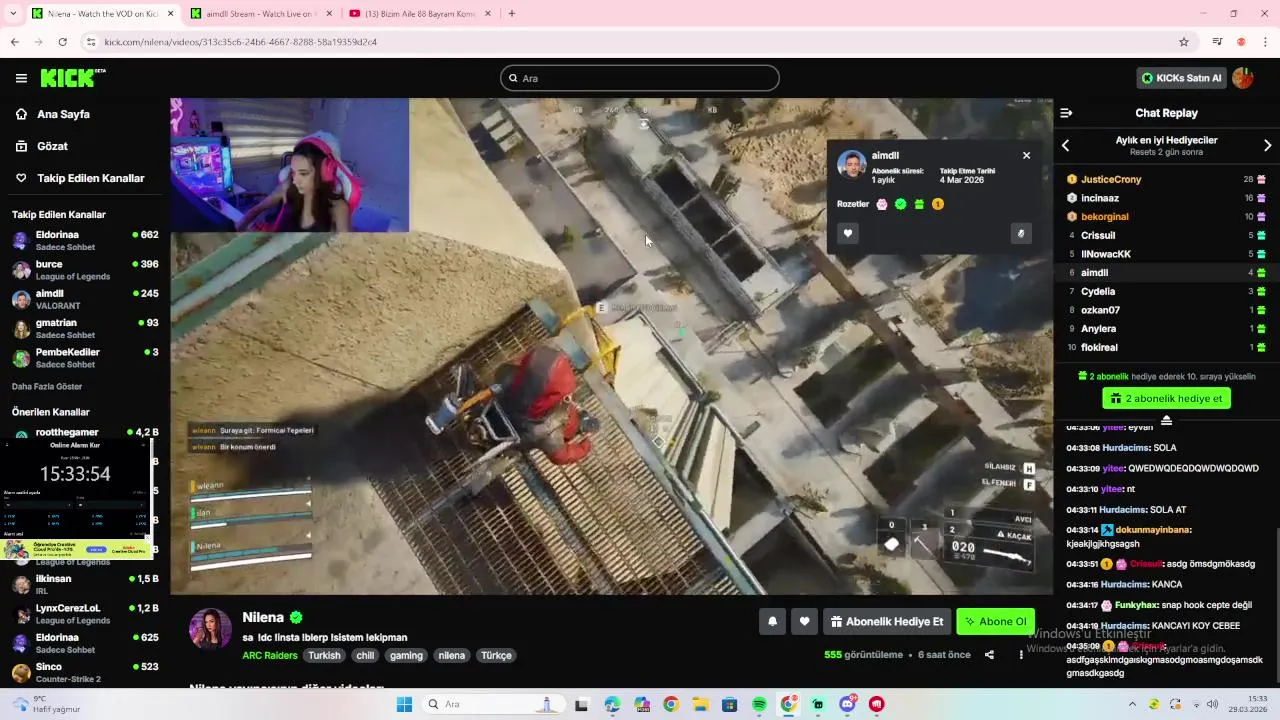Open Spotify from the taskbar
The width and height of the screenshot is (1280, 720).
tap(759, 705)
